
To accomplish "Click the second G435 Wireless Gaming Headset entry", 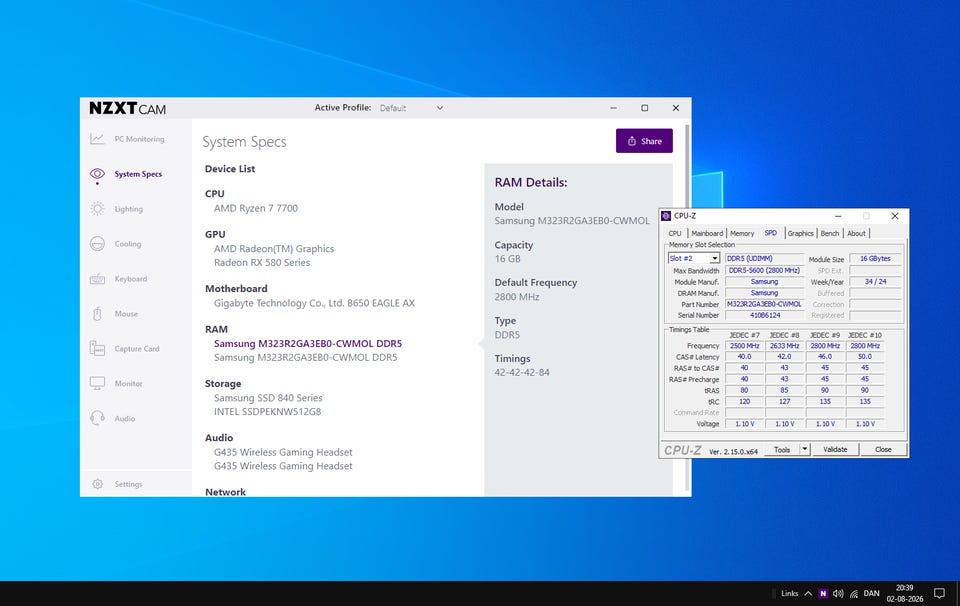I will tap(283, 466).
